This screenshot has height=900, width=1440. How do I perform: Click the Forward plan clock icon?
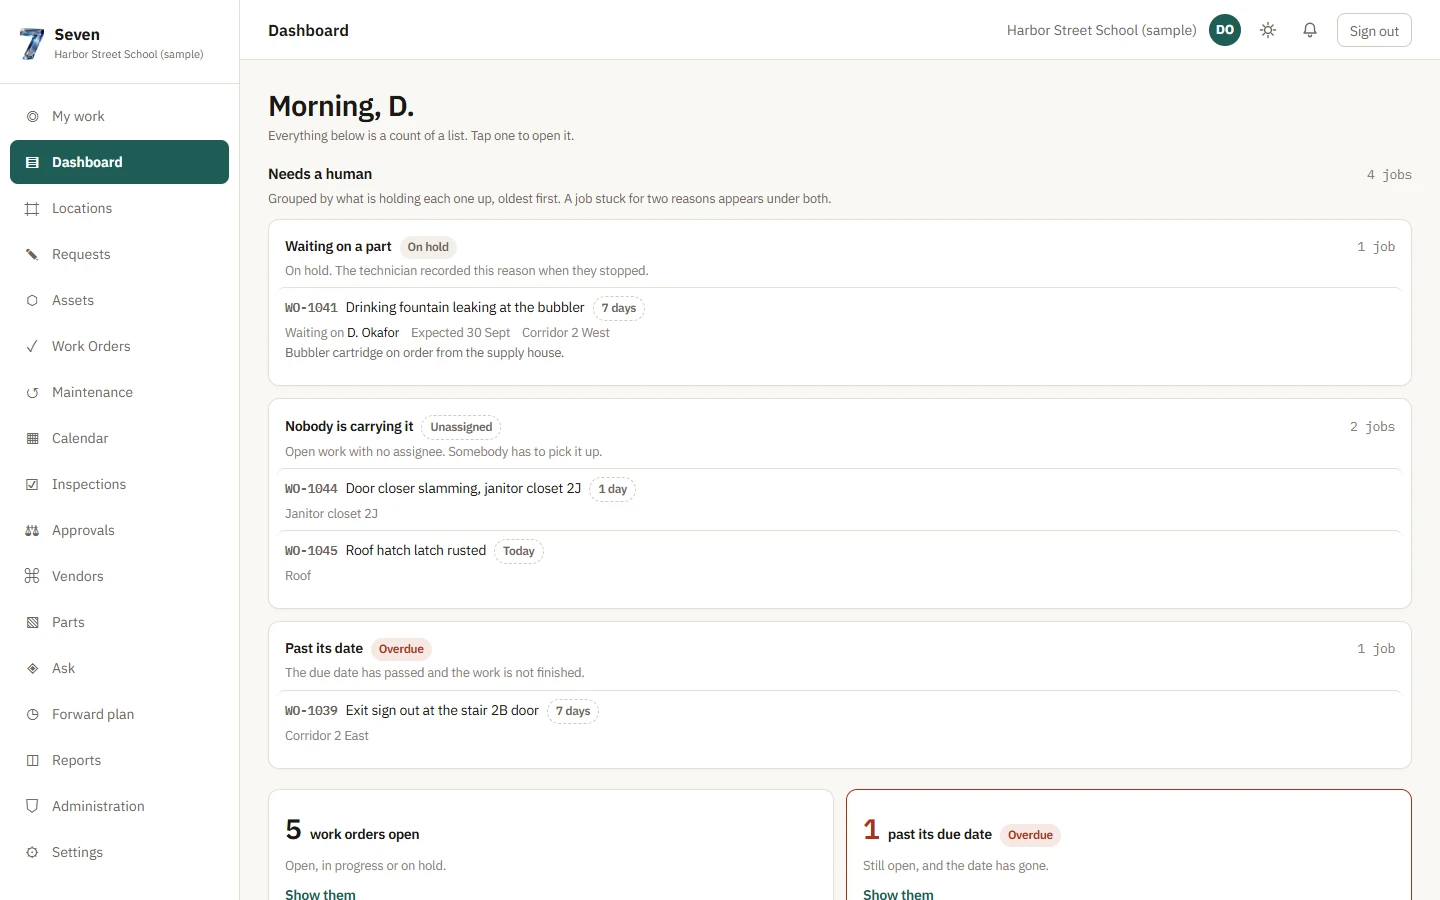point(32,714)
